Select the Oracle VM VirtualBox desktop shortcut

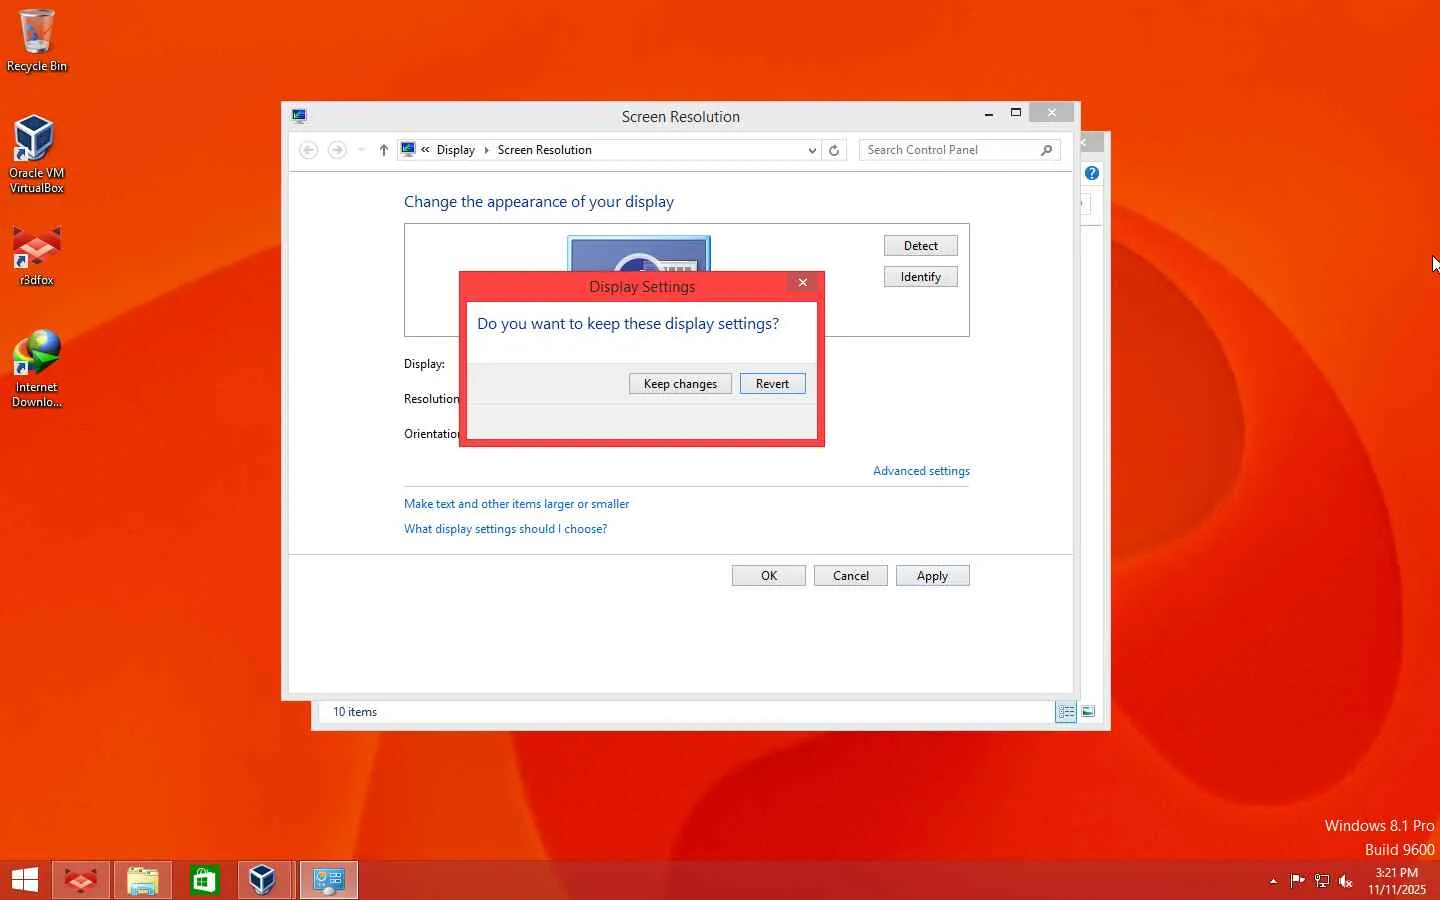coord(36,154)
